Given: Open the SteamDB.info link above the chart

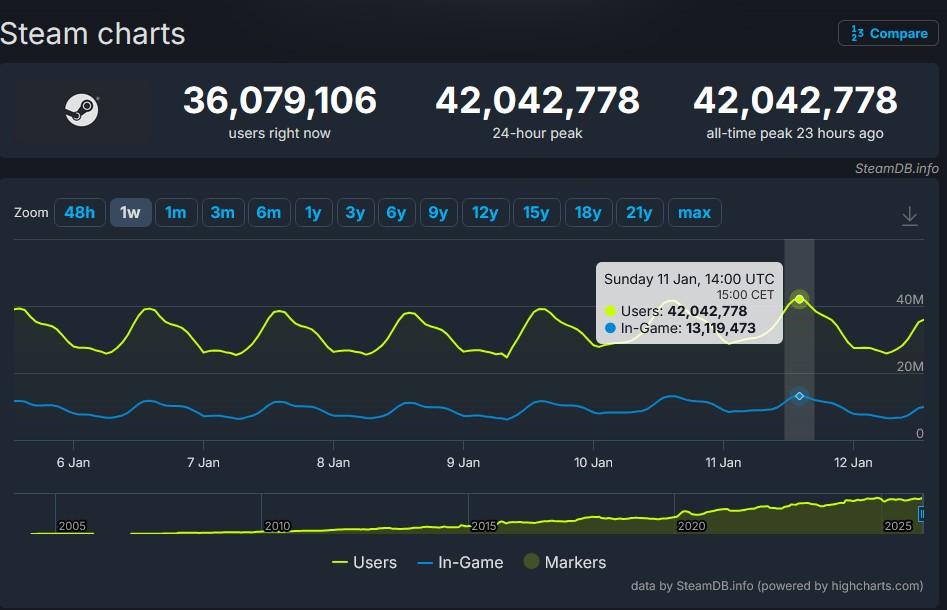Looking at the screenshot, I should click(x=897, y=169).
